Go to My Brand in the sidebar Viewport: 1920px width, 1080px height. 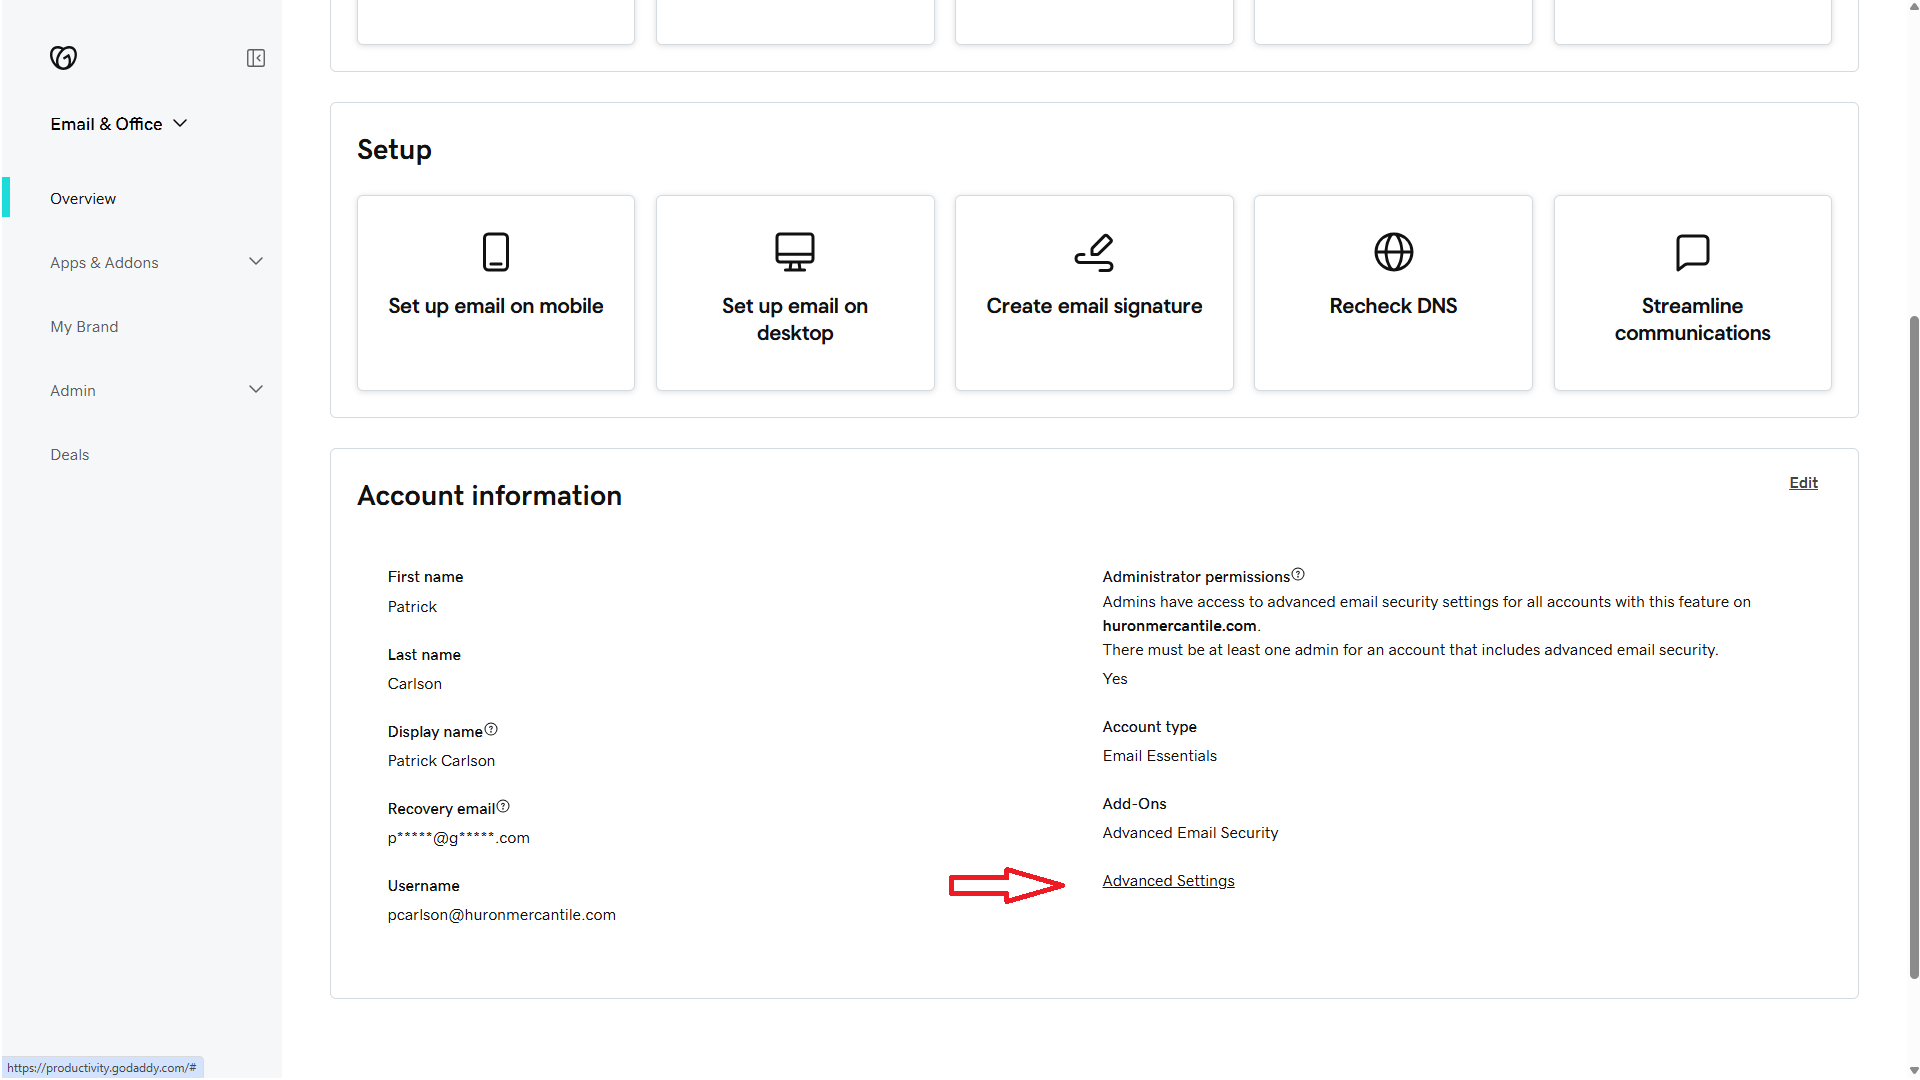84,327
